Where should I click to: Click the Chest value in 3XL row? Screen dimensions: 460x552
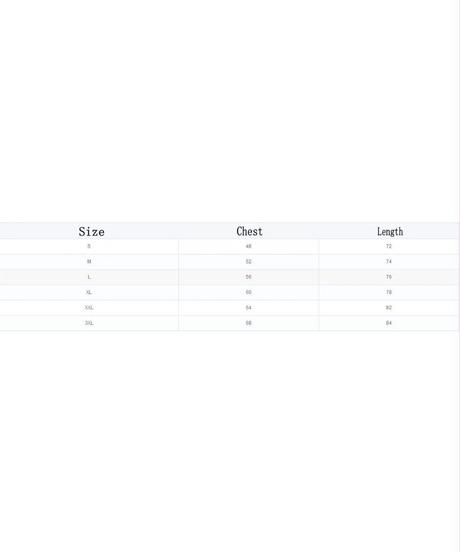pos(248,323)
